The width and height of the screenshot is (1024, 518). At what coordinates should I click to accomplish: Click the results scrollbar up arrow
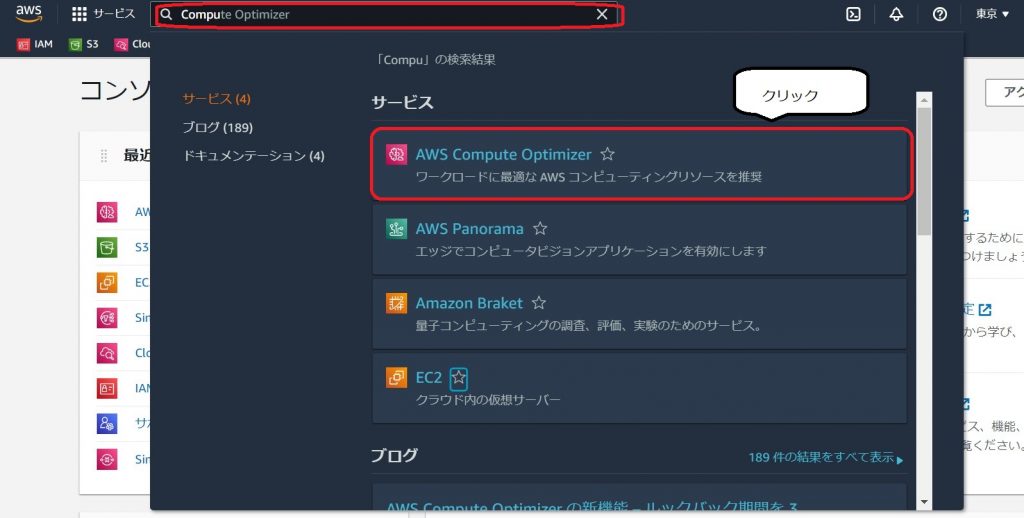point(923,100)
